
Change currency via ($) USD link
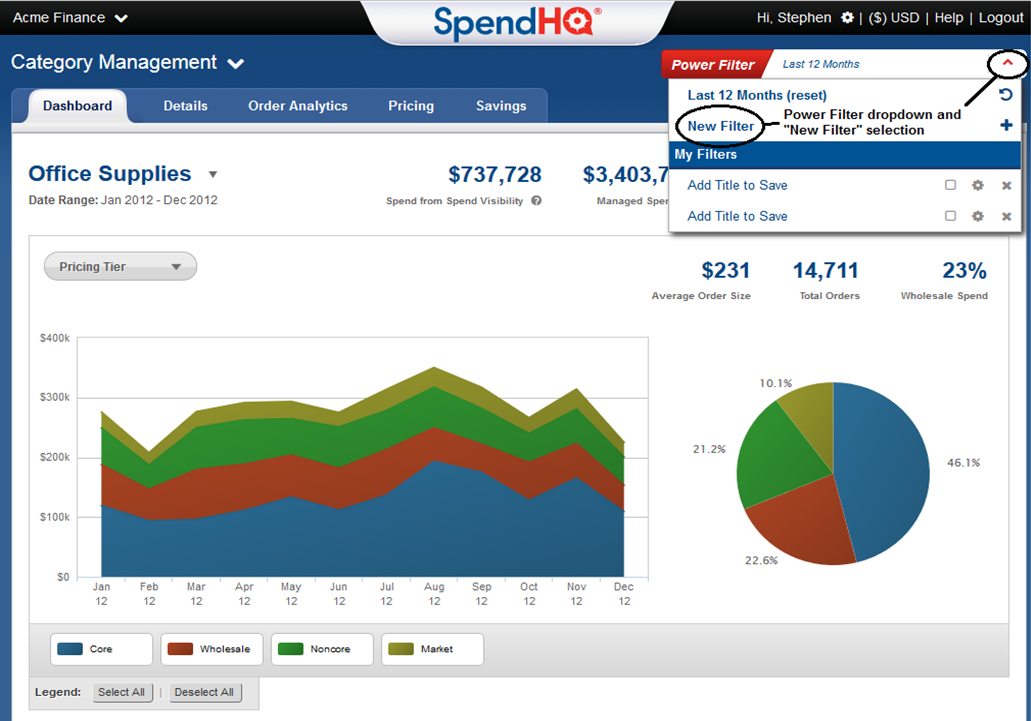click(894, 18)
